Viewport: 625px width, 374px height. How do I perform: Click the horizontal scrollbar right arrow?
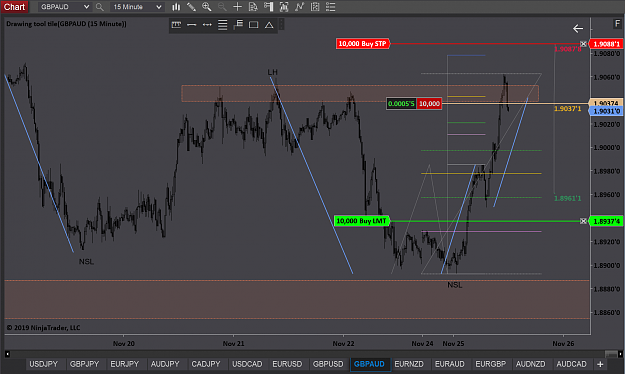[x=620, y=354]
